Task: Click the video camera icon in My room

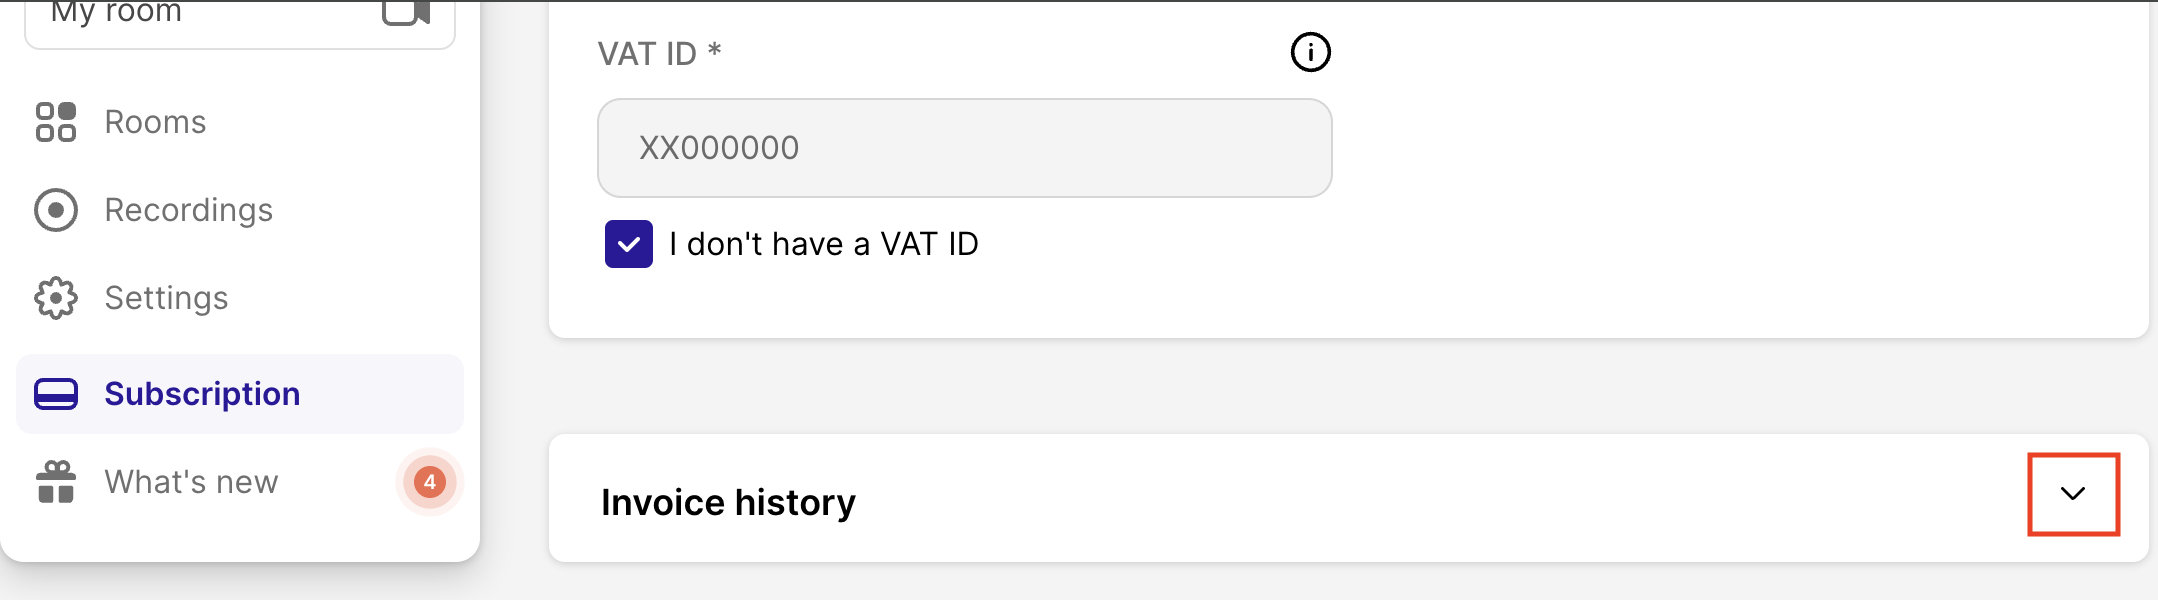Action: point(406,12)
